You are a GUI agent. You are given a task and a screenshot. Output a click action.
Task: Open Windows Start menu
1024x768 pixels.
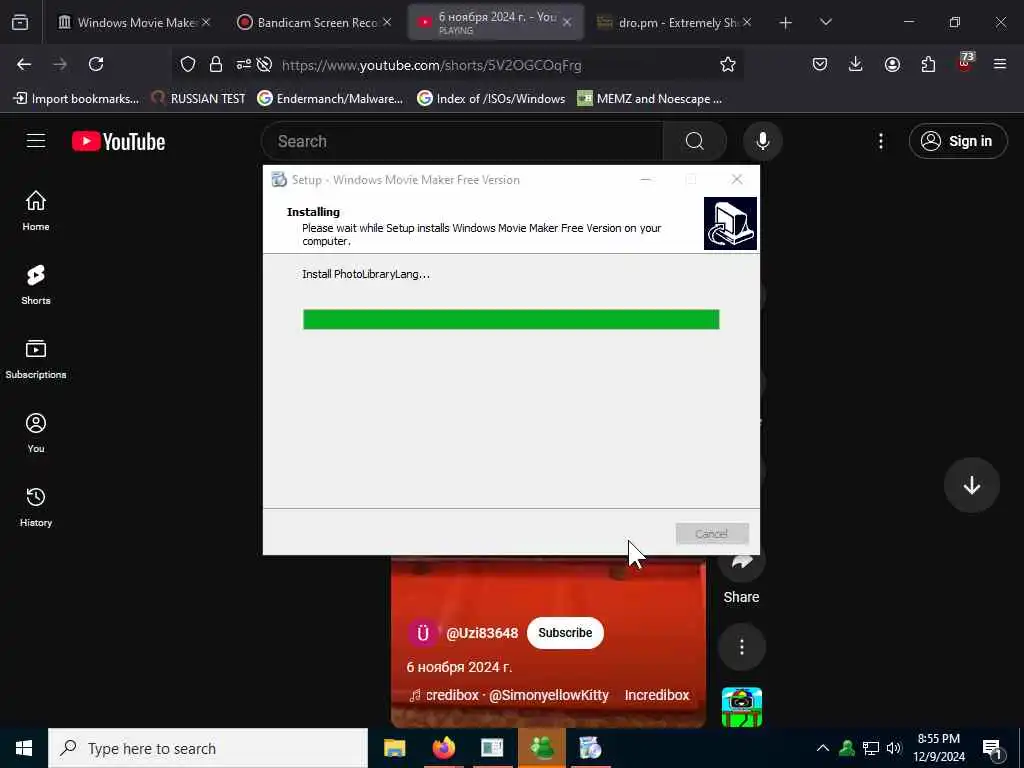24,748
